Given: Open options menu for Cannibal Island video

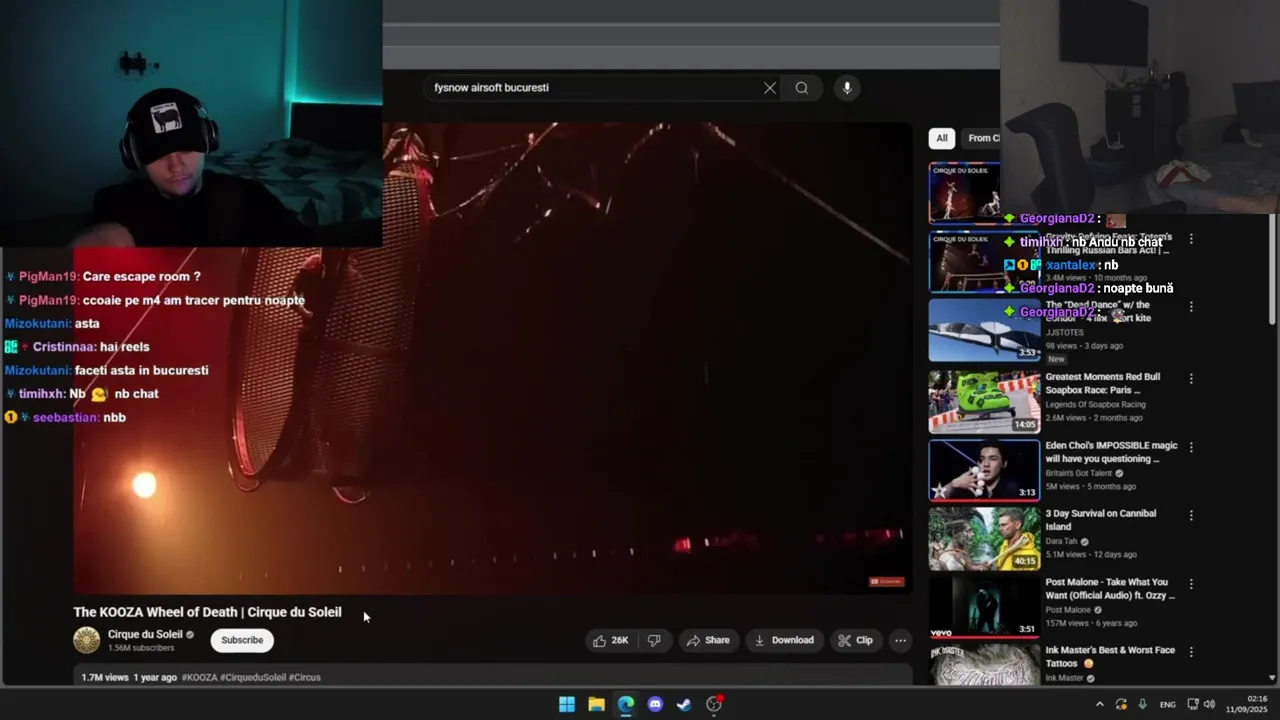Looking at the screenshot, I should 1191,515.
